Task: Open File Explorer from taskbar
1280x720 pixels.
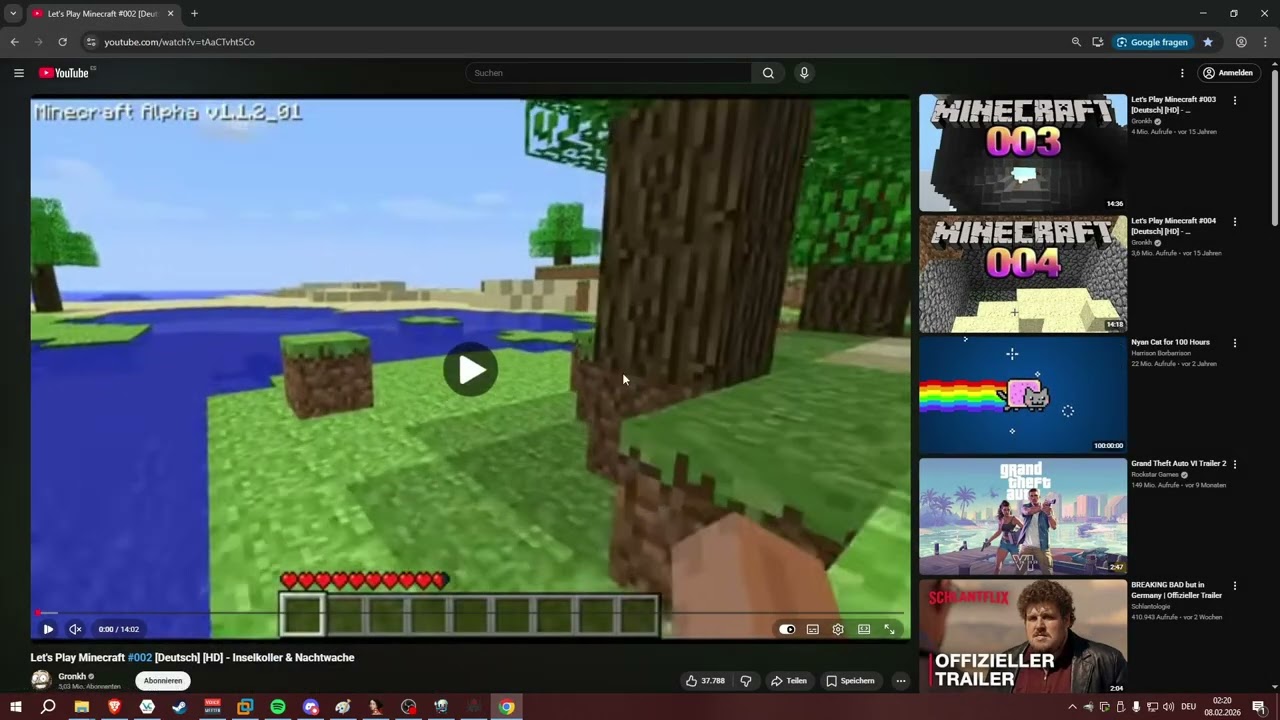Action: click(82, 707)
